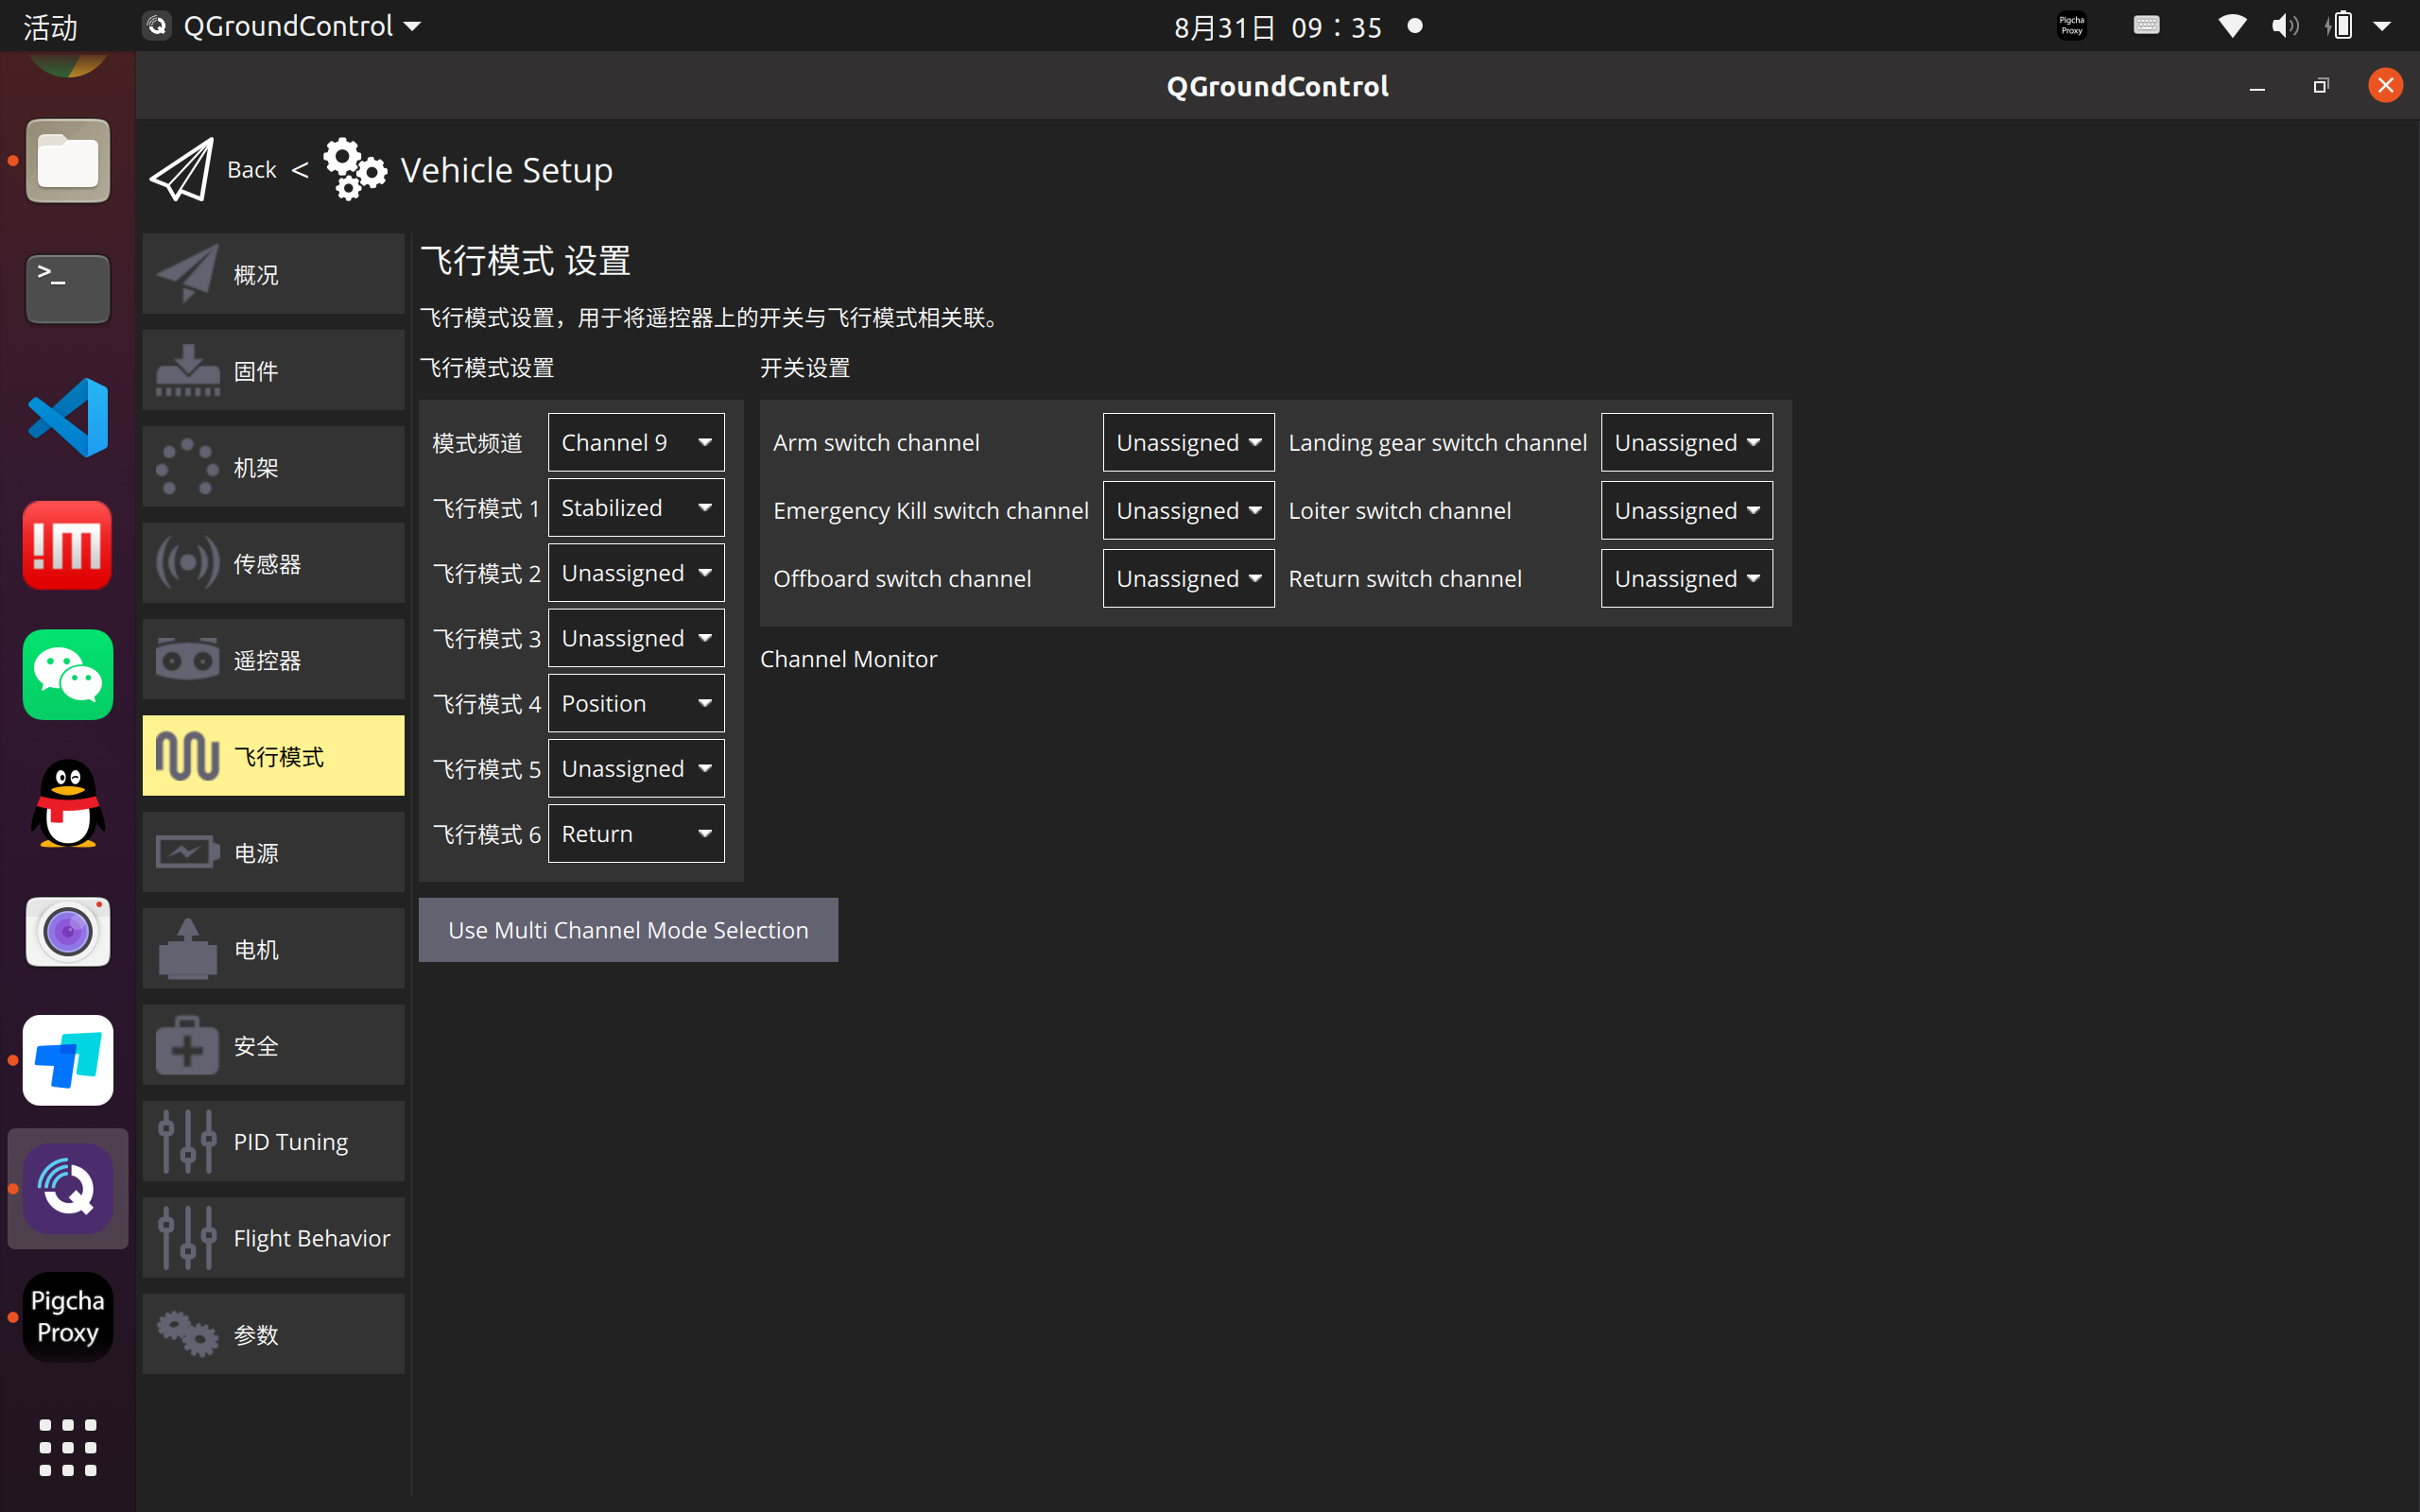Expand the mode channel Channel 9 dropdown
2420x1512 pixels.
(636, 442)
